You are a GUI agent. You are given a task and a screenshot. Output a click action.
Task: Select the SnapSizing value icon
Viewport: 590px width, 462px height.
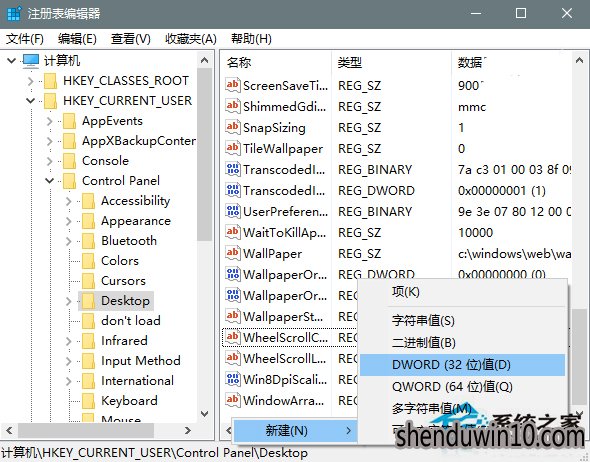tap(233, 127)
